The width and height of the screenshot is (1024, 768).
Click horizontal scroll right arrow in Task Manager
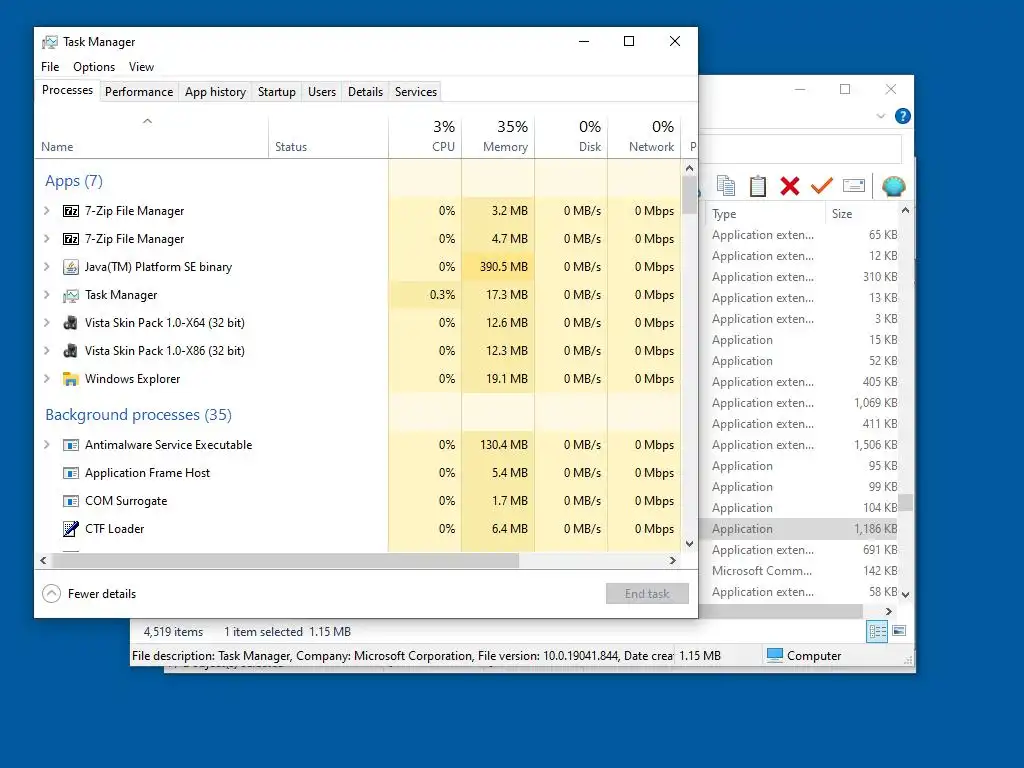pos(673,560)
